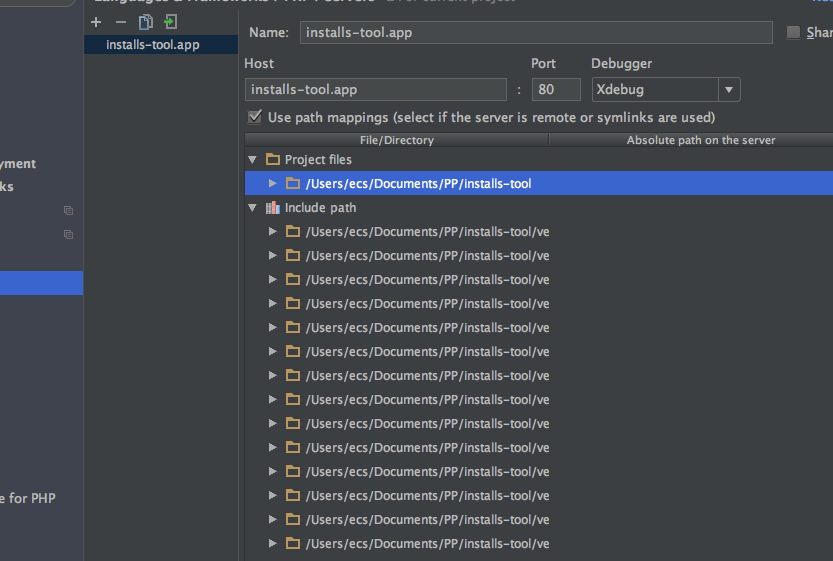Collapse the Project files tree node
Screen dimensions: 833x561
(x=252, y=160)
